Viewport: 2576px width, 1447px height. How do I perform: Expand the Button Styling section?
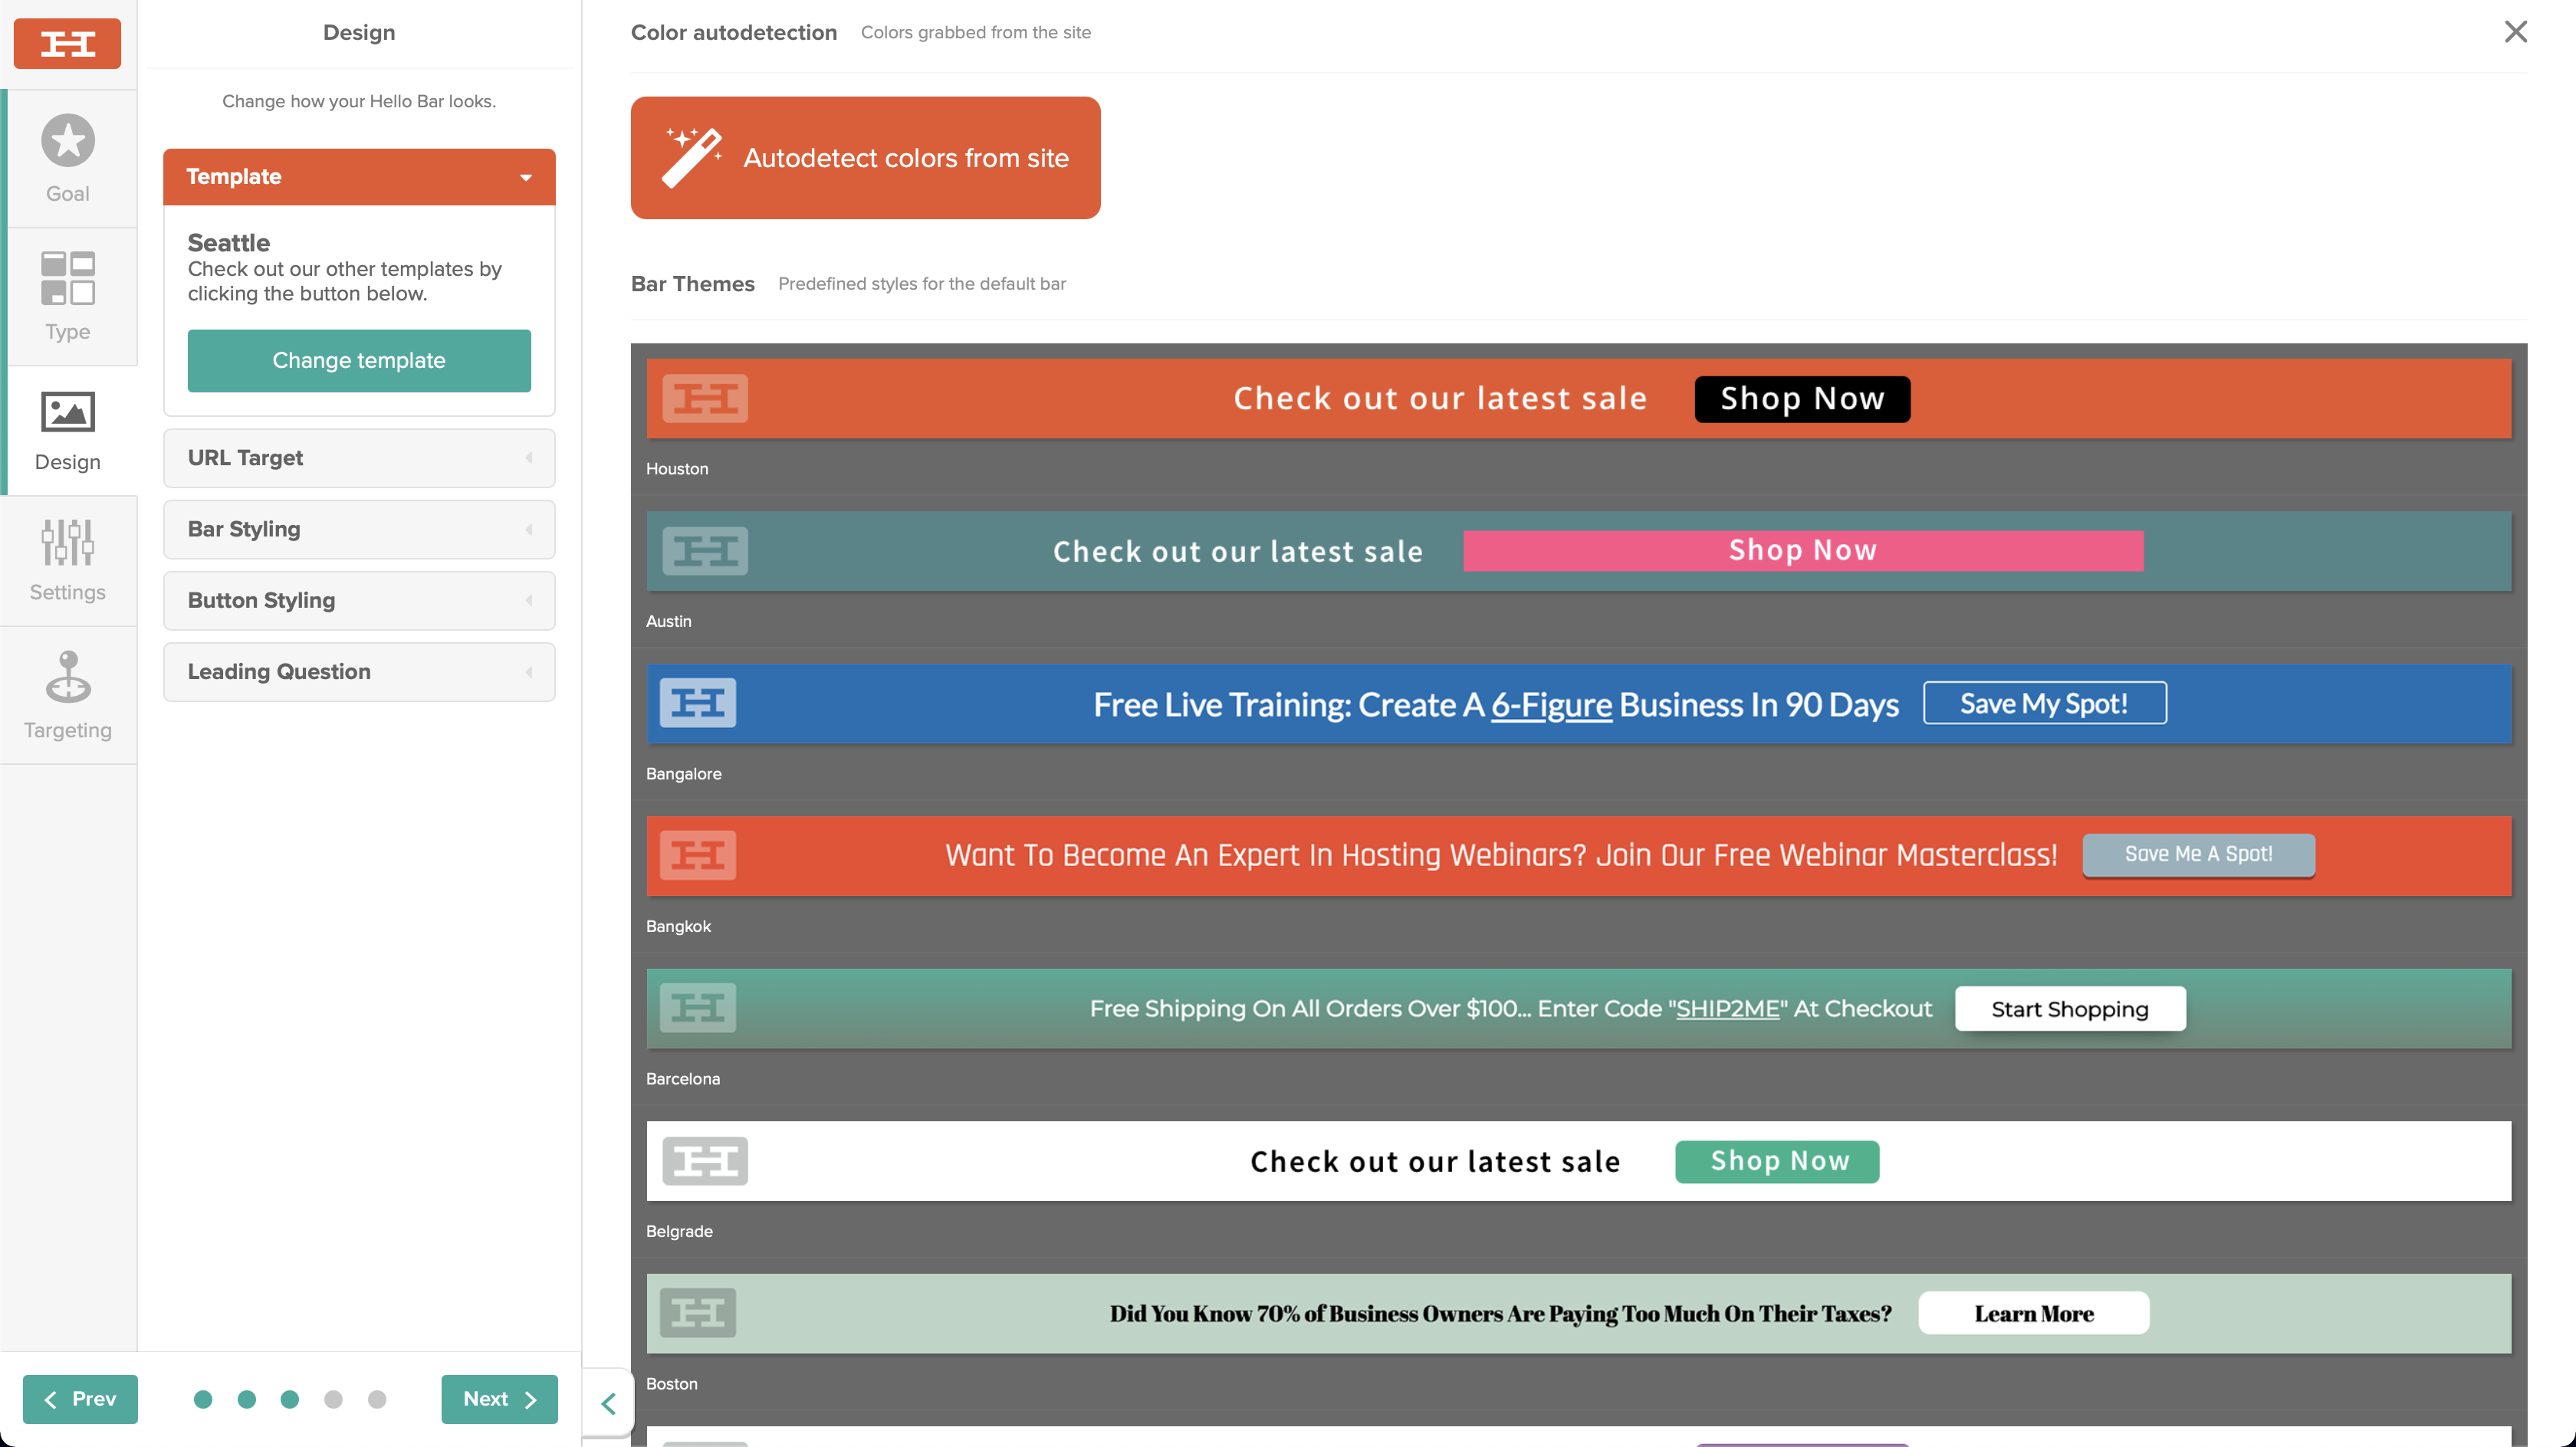(x=359, y=600)
